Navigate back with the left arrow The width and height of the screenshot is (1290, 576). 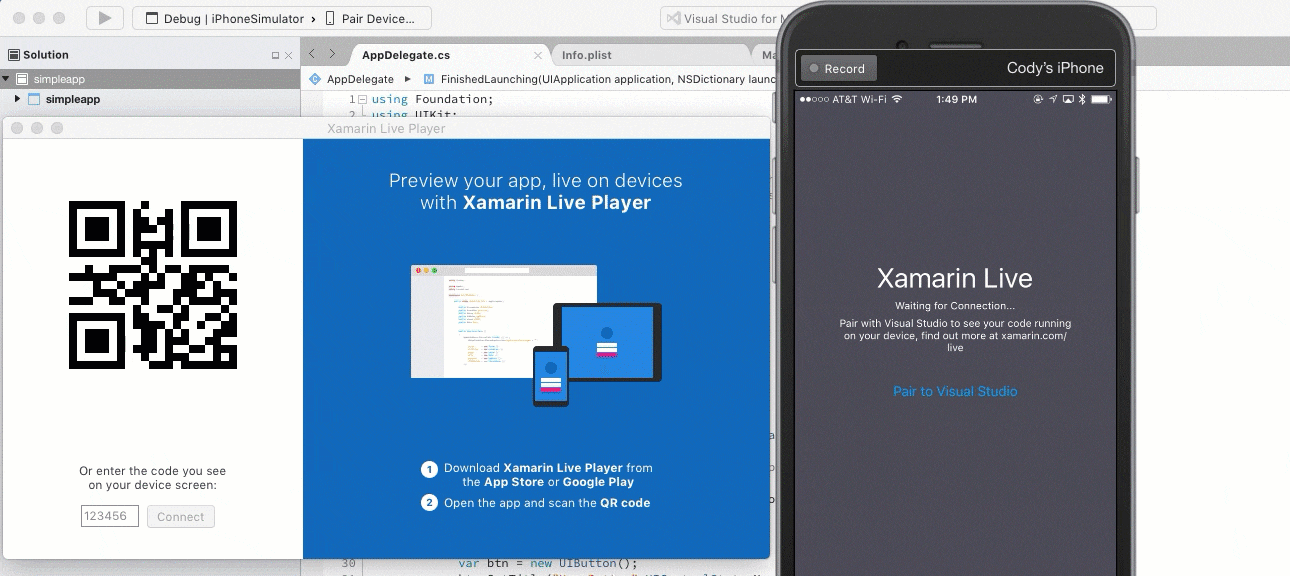tap(312, 55)
